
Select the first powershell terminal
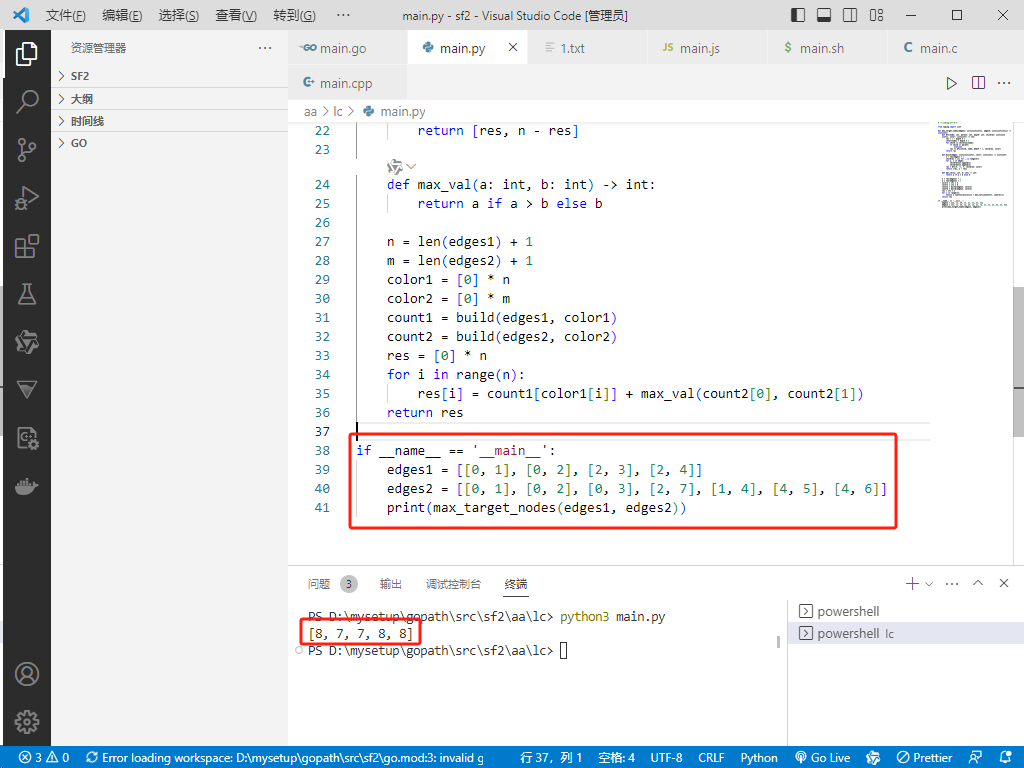[x=906, y=611]
